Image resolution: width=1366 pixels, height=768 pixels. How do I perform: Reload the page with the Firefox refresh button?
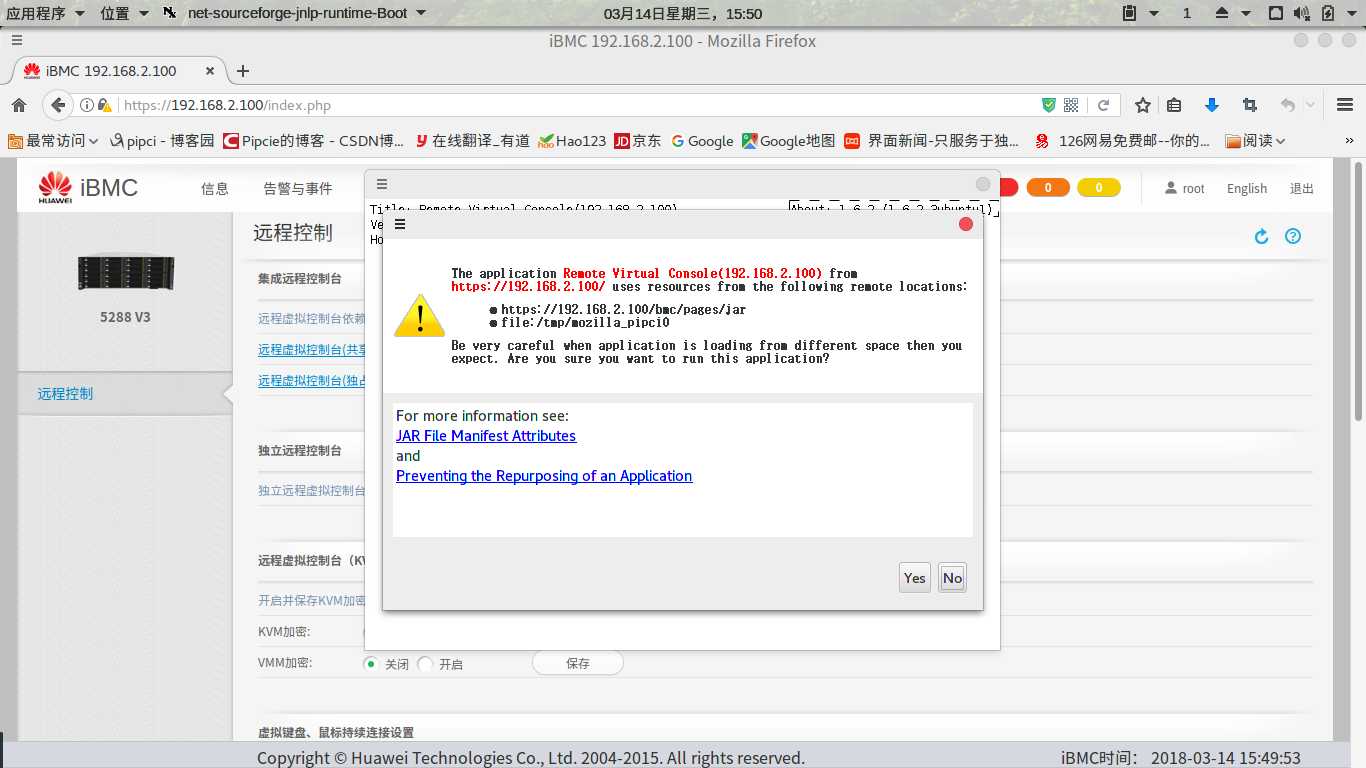pyautogui.click(x=1103, y=105)
